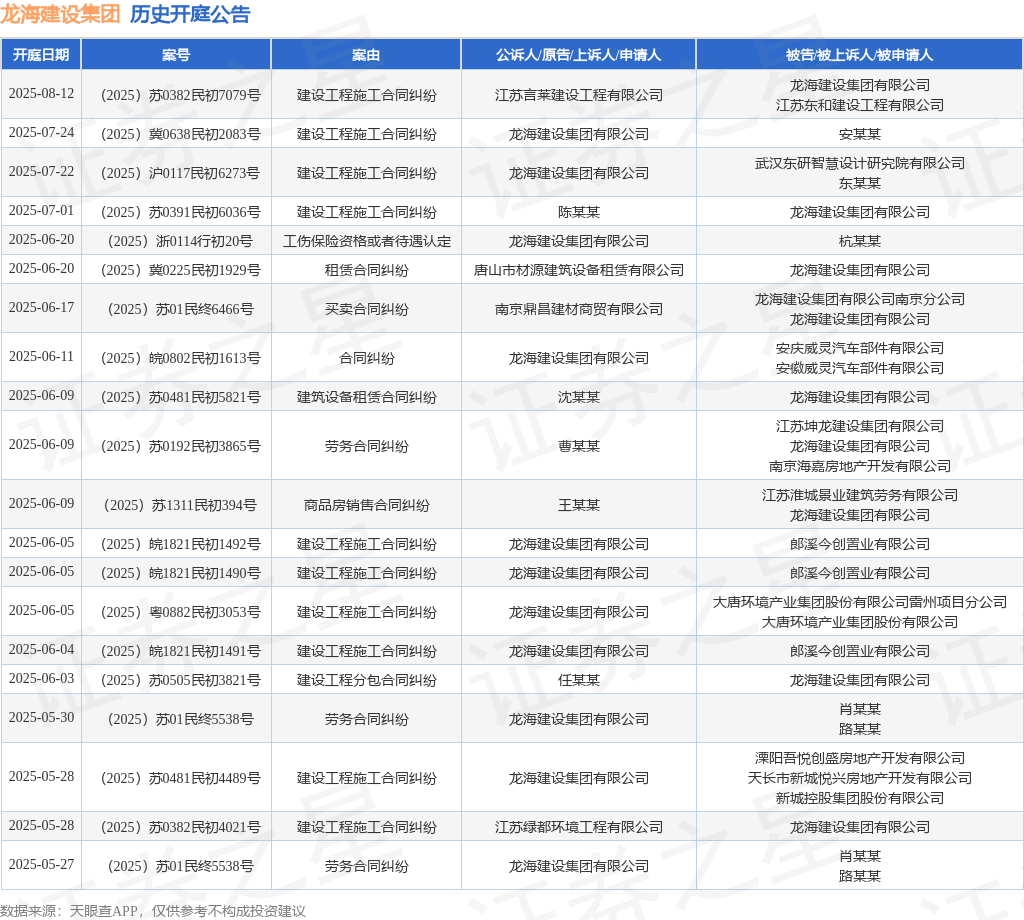Viewport: 1024px width, 920px height.
Task: Click defendant 安某某
Action: coord(859,135)
